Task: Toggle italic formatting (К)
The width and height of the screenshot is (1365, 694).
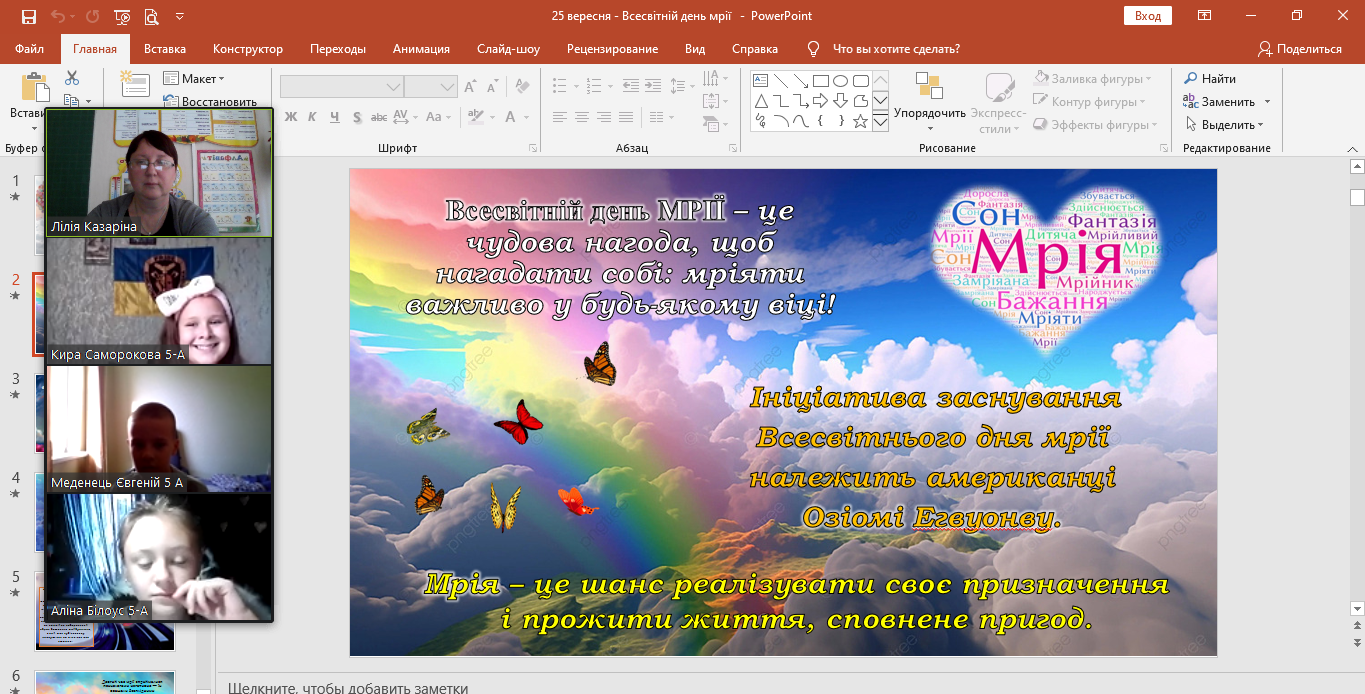Action: pyautogui.click(x=313, y=117)
